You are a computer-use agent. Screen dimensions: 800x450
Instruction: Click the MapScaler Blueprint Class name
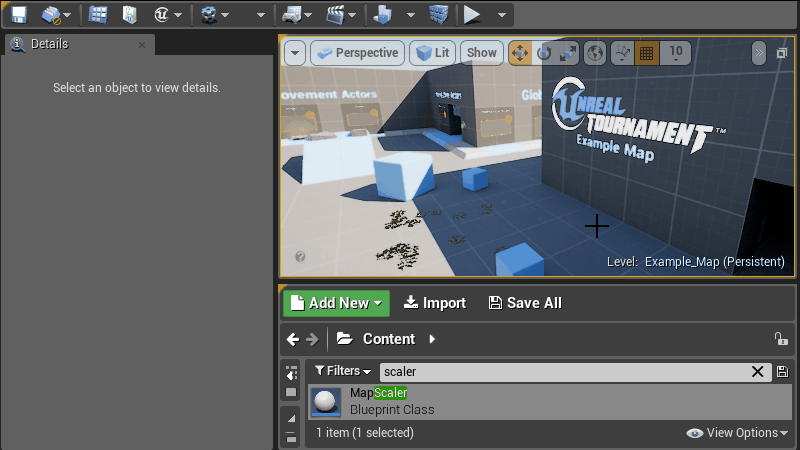tap(379, 393)
